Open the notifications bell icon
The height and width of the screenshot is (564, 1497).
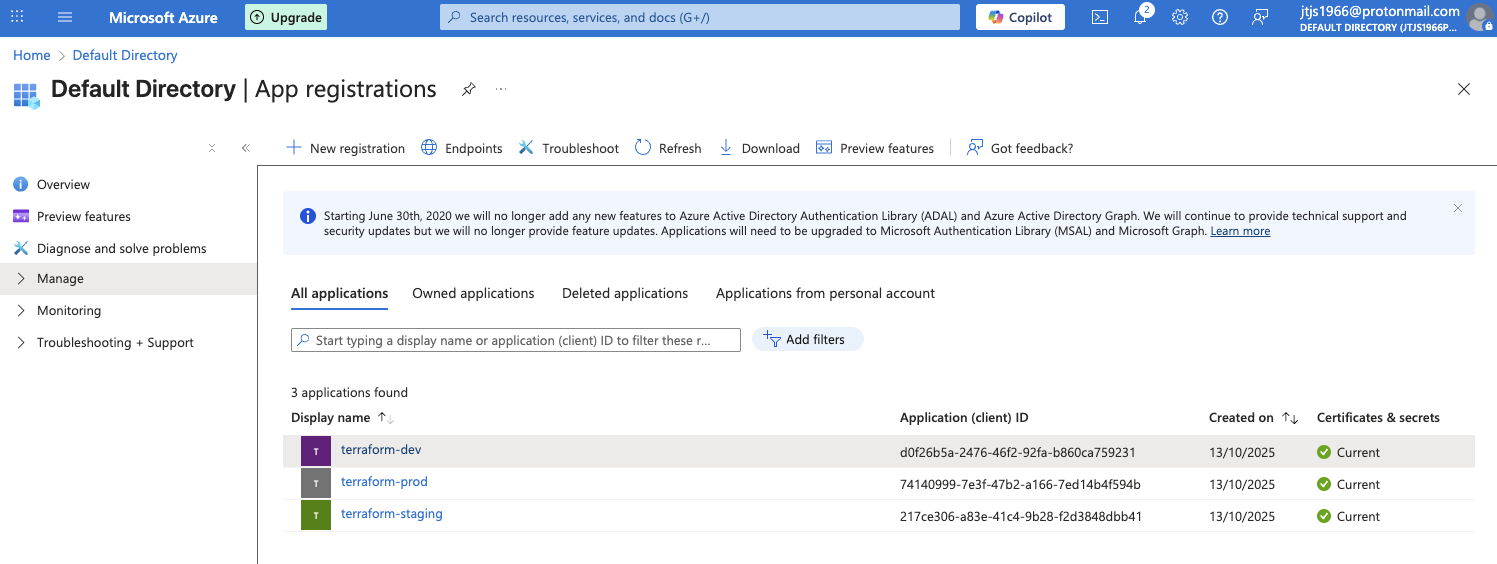click(x=1140, y=17)
